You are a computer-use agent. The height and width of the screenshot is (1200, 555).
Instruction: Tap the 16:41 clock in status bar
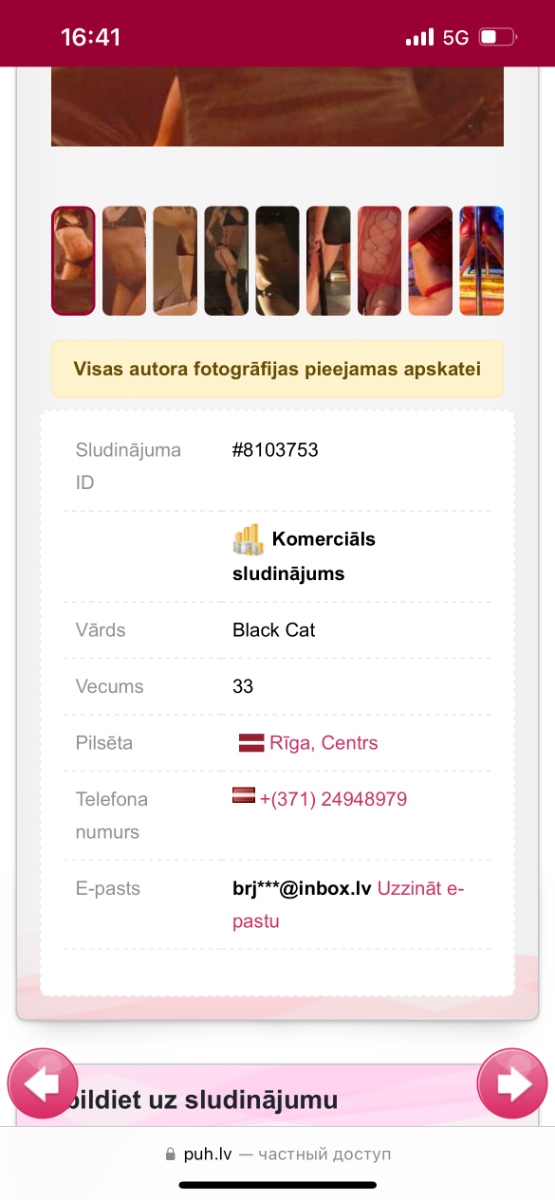pyautogui.click(x=91, y=38)
